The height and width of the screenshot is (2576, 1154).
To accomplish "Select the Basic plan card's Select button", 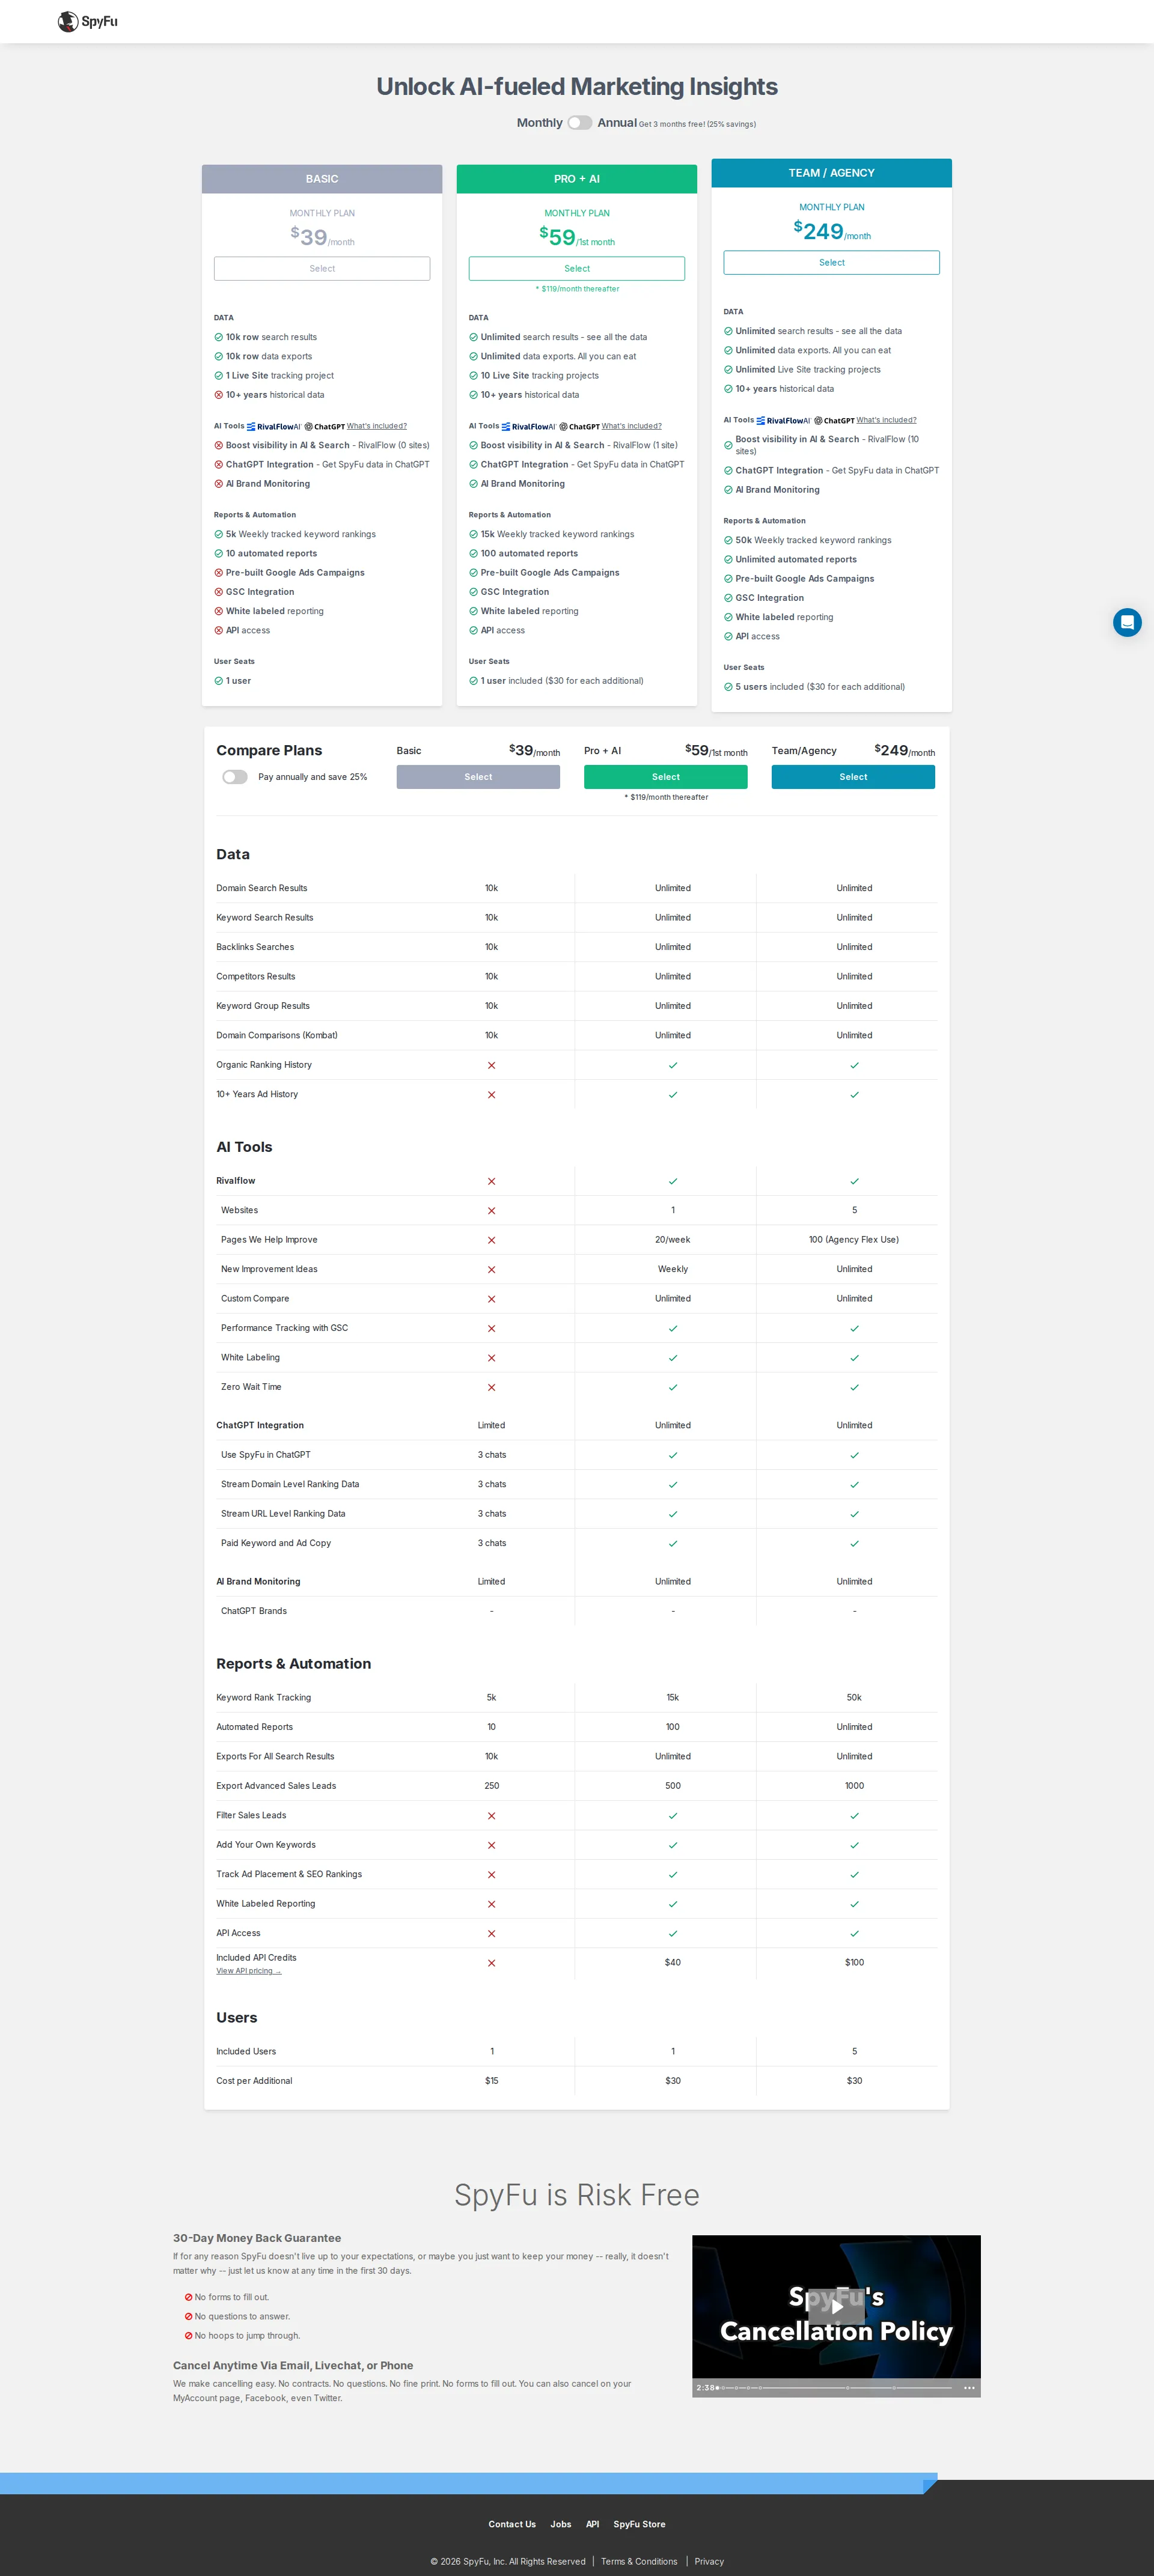I will [x=322, y=269].
